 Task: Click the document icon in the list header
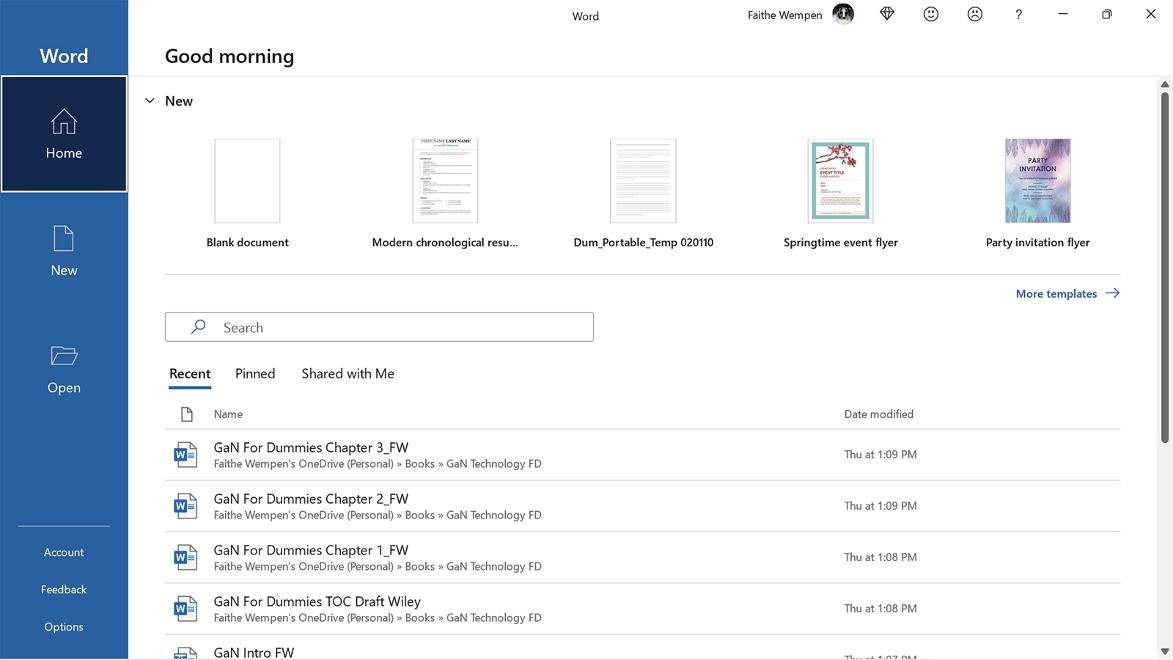[186, 414]
